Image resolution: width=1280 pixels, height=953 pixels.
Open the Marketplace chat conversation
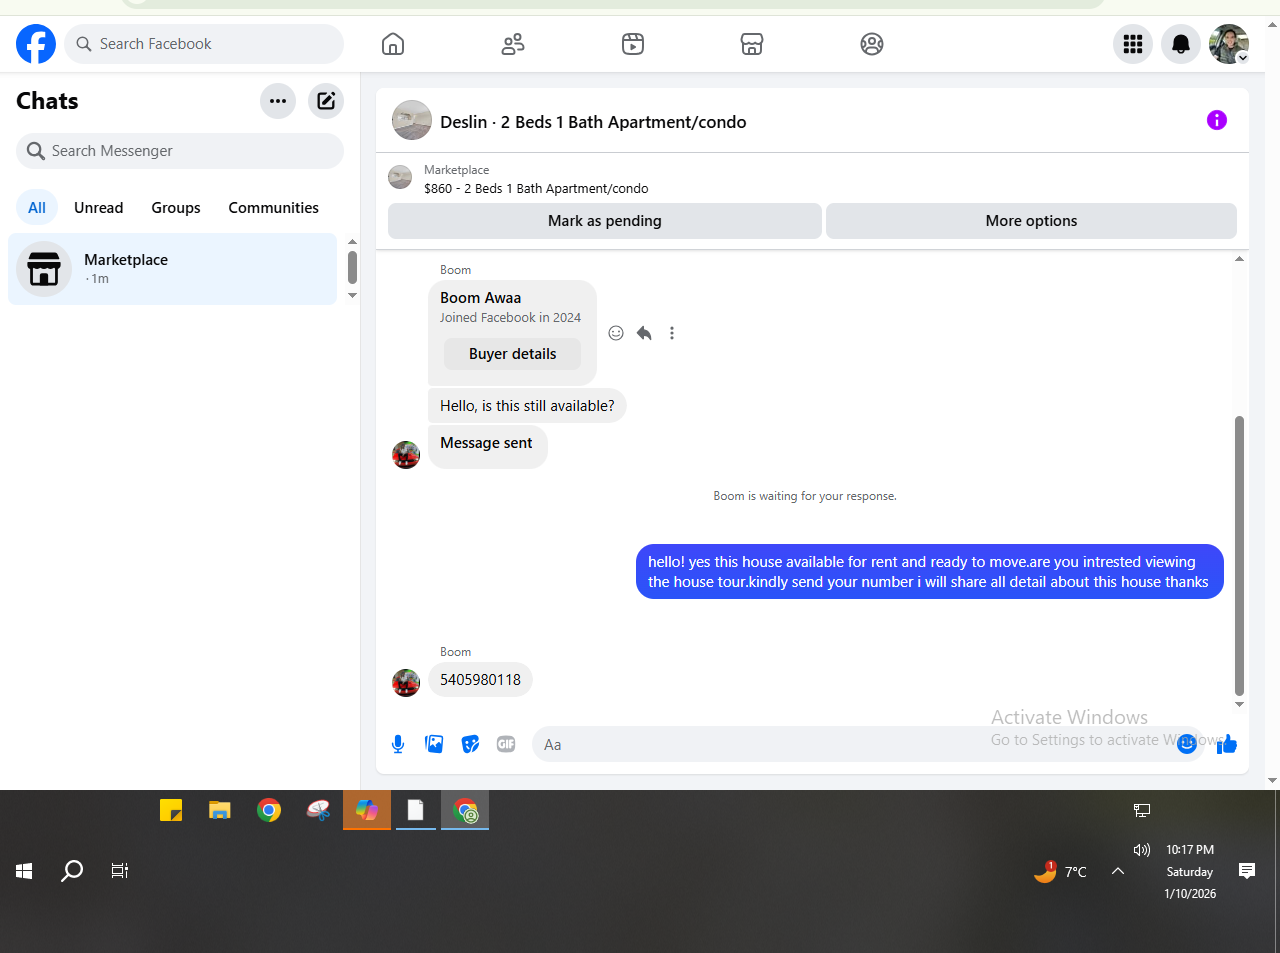pyautogui.click(x=173, y=269)
